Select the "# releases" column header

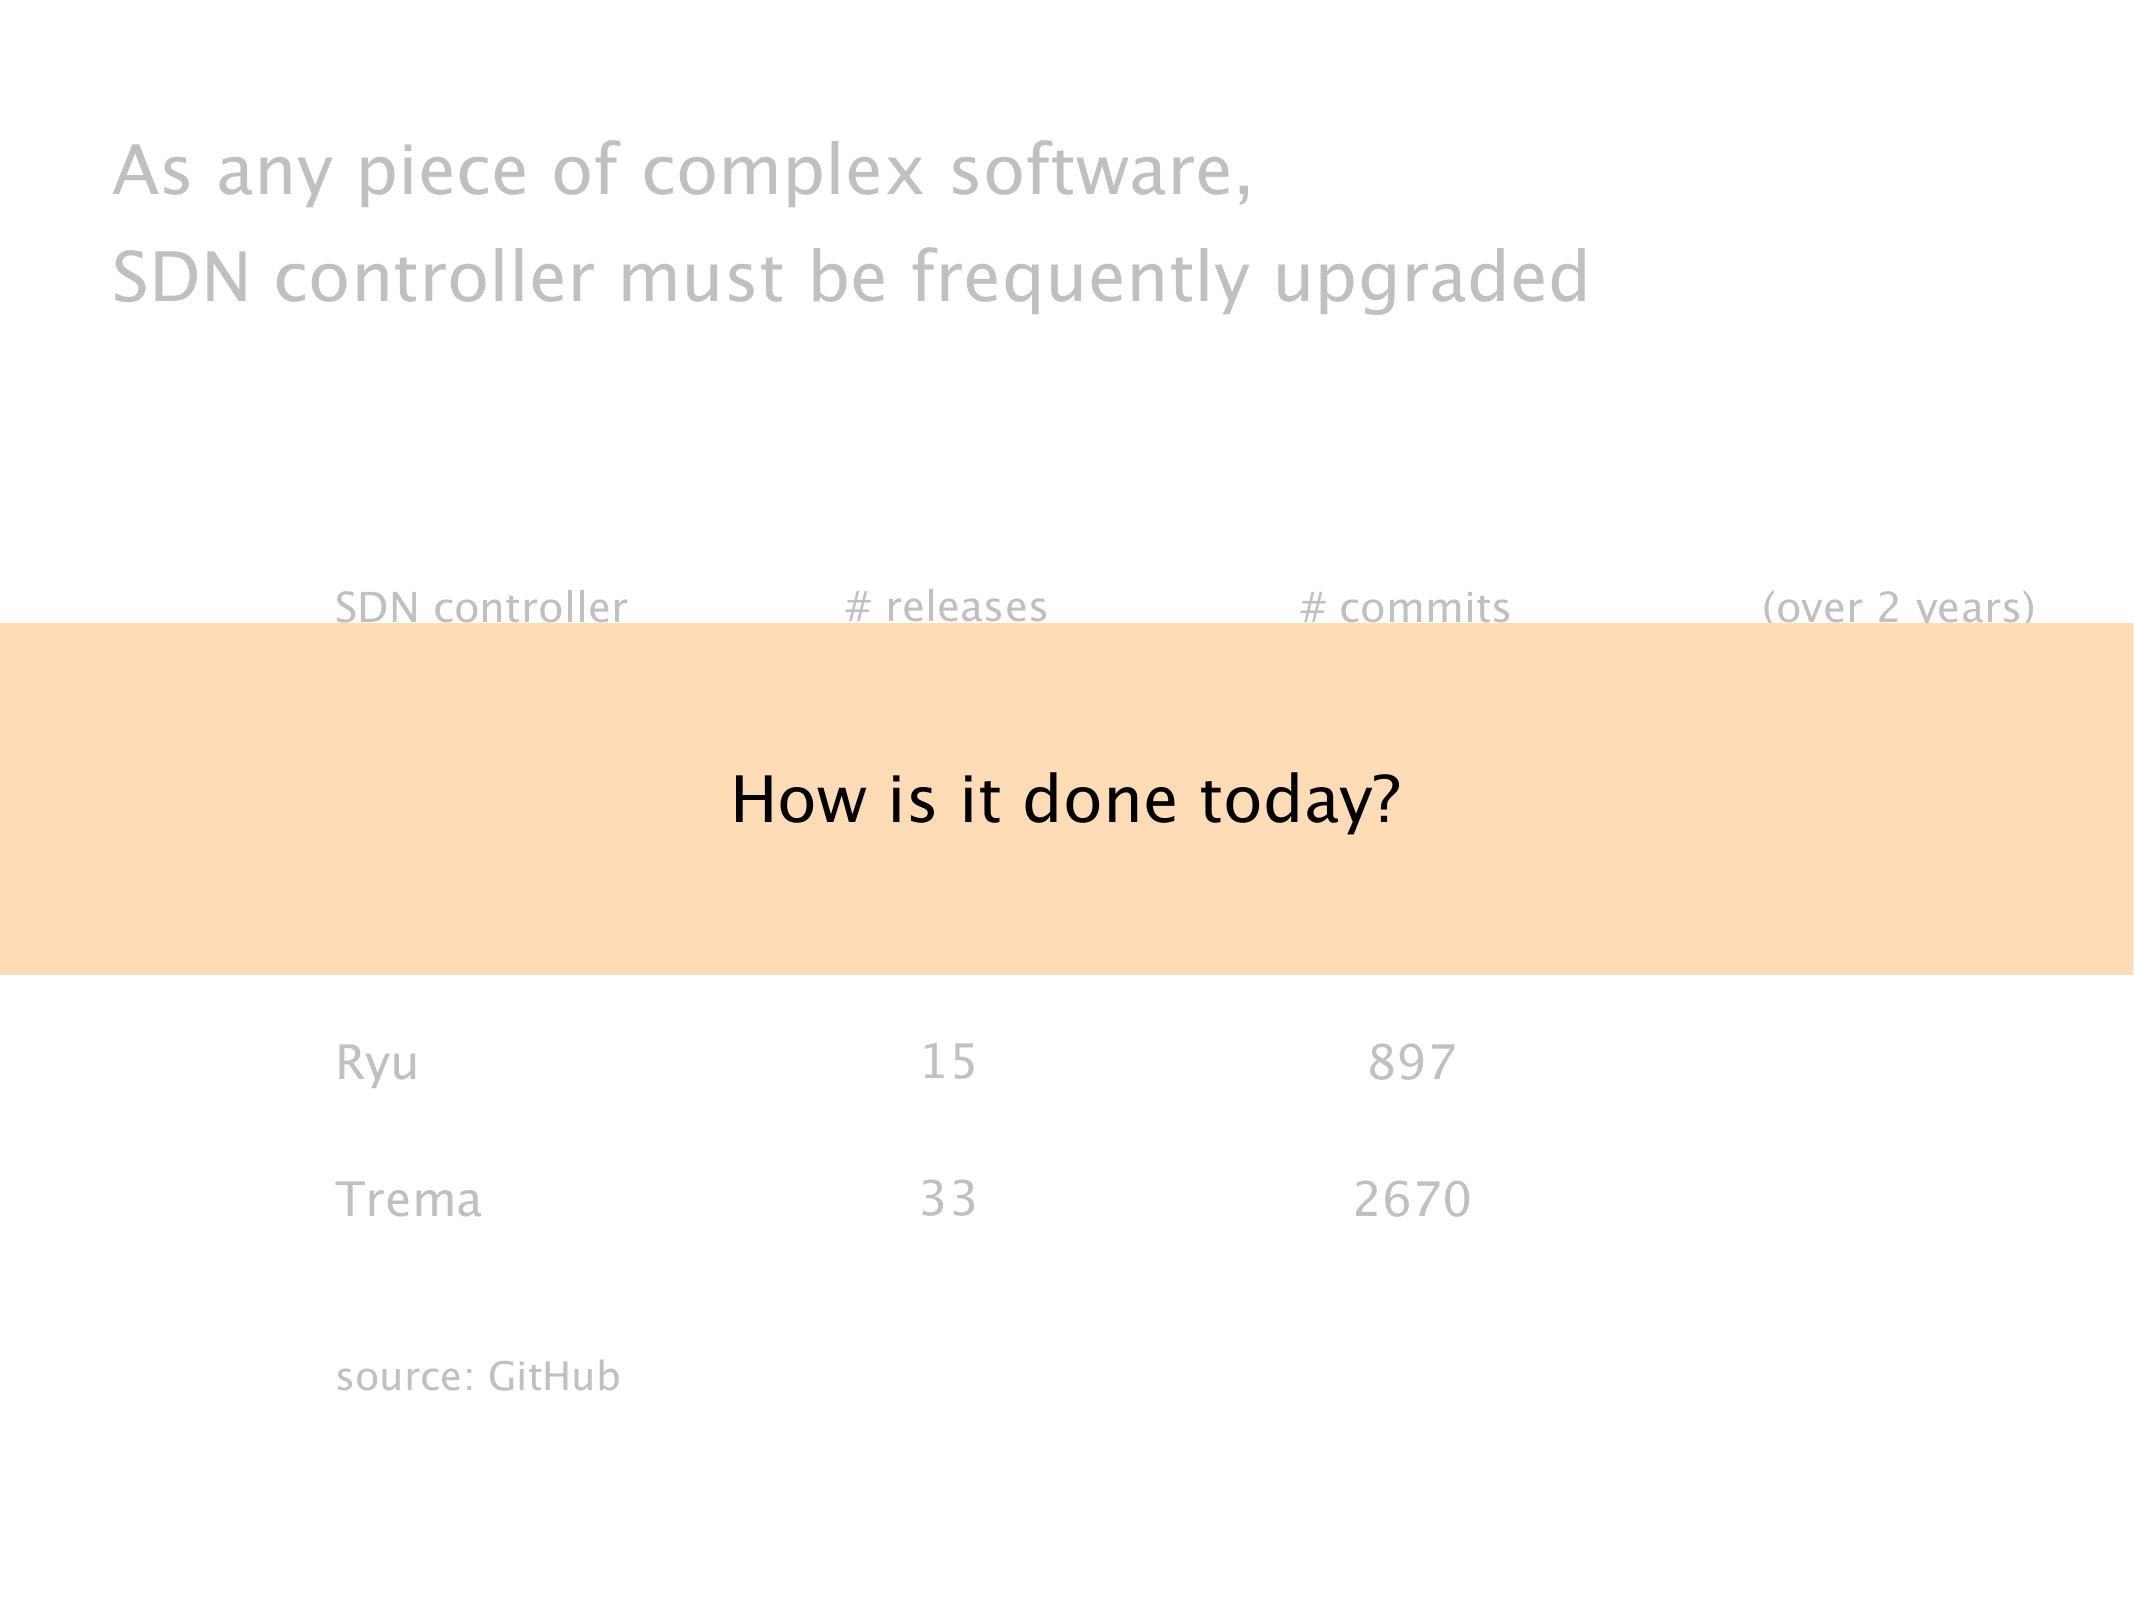(946, 606)
